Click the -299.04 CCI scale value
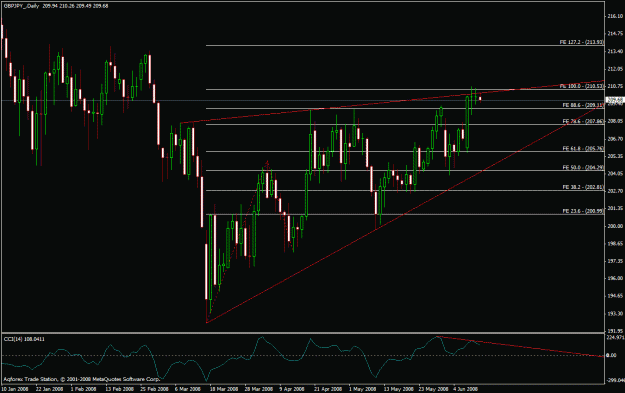The width and height of the screenshot is (625, 393). [616, 381]
